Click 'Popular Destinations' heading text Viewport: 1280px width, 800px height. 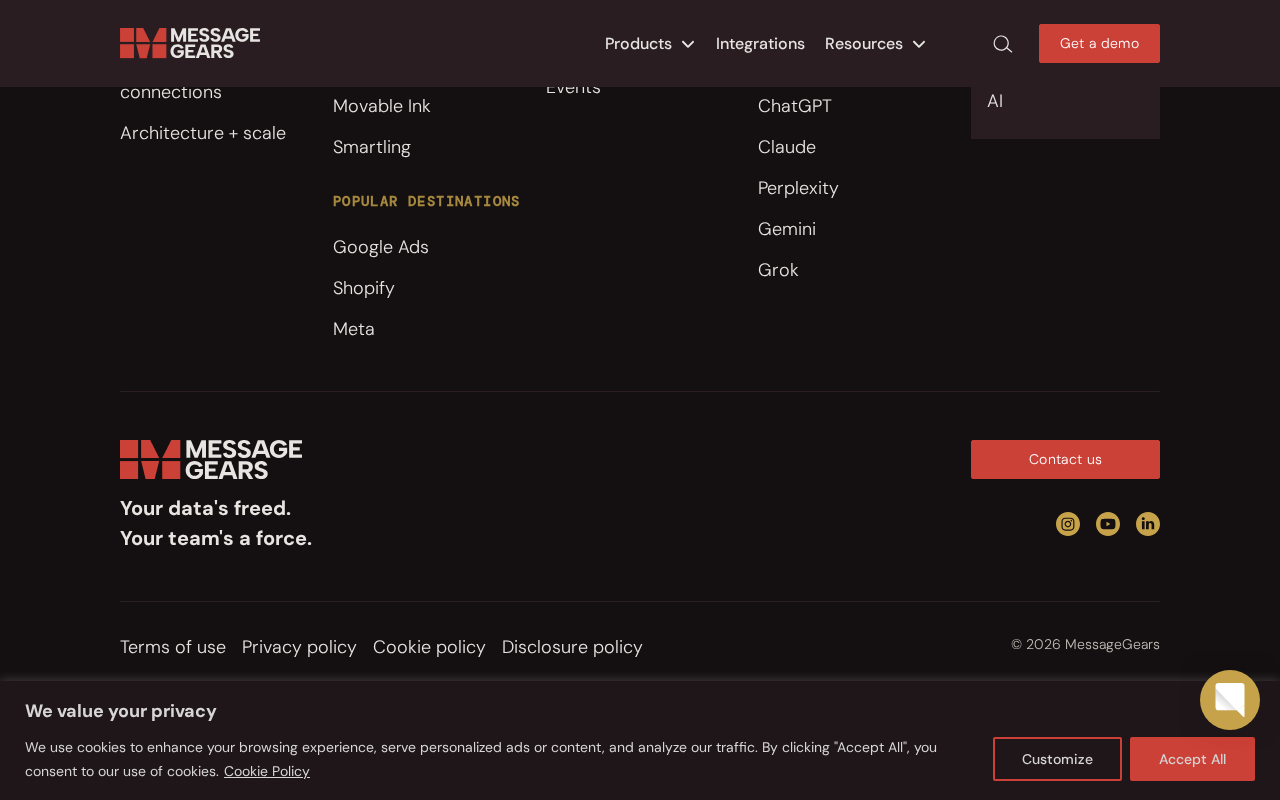[426, 201]
